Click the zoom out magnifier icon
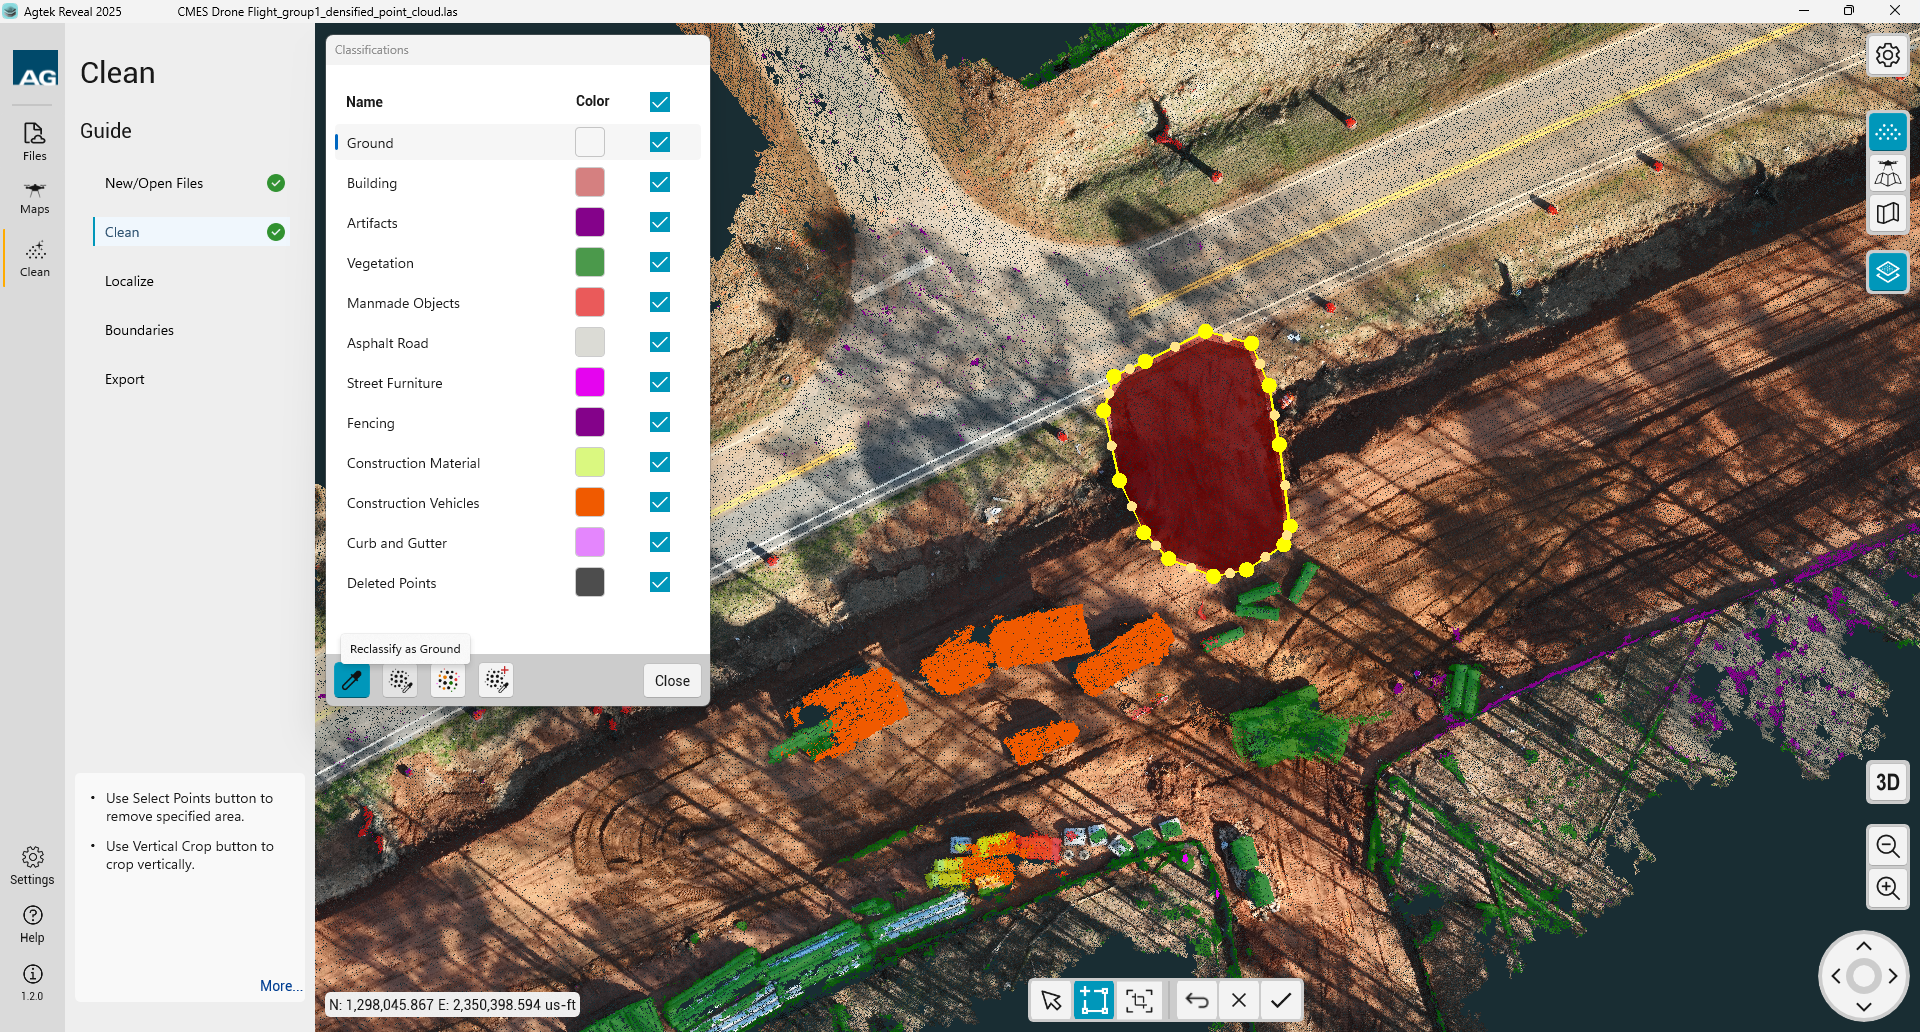Viewport: 1920px width, 1032px height. pyautogui.click(x=1887, y=847)
